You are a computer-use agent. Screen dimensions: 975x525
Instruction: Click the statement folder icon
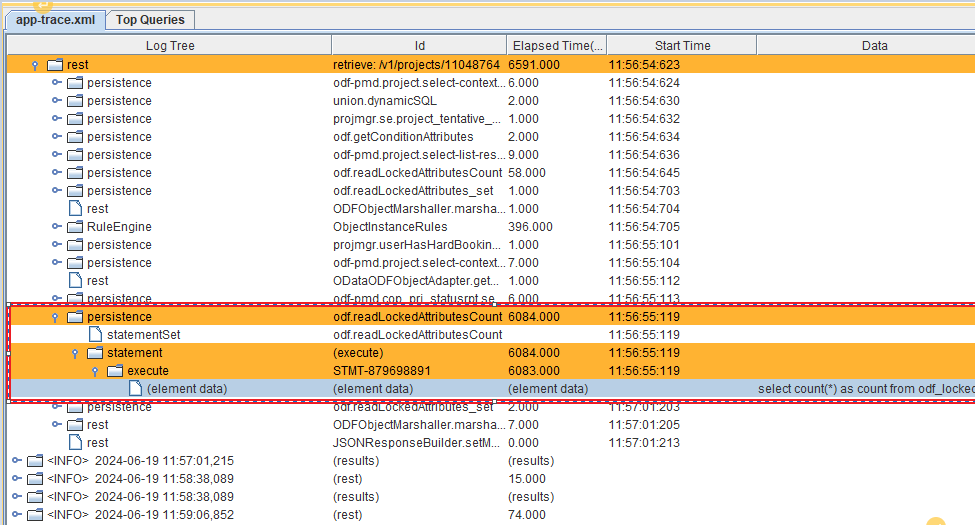95,353
